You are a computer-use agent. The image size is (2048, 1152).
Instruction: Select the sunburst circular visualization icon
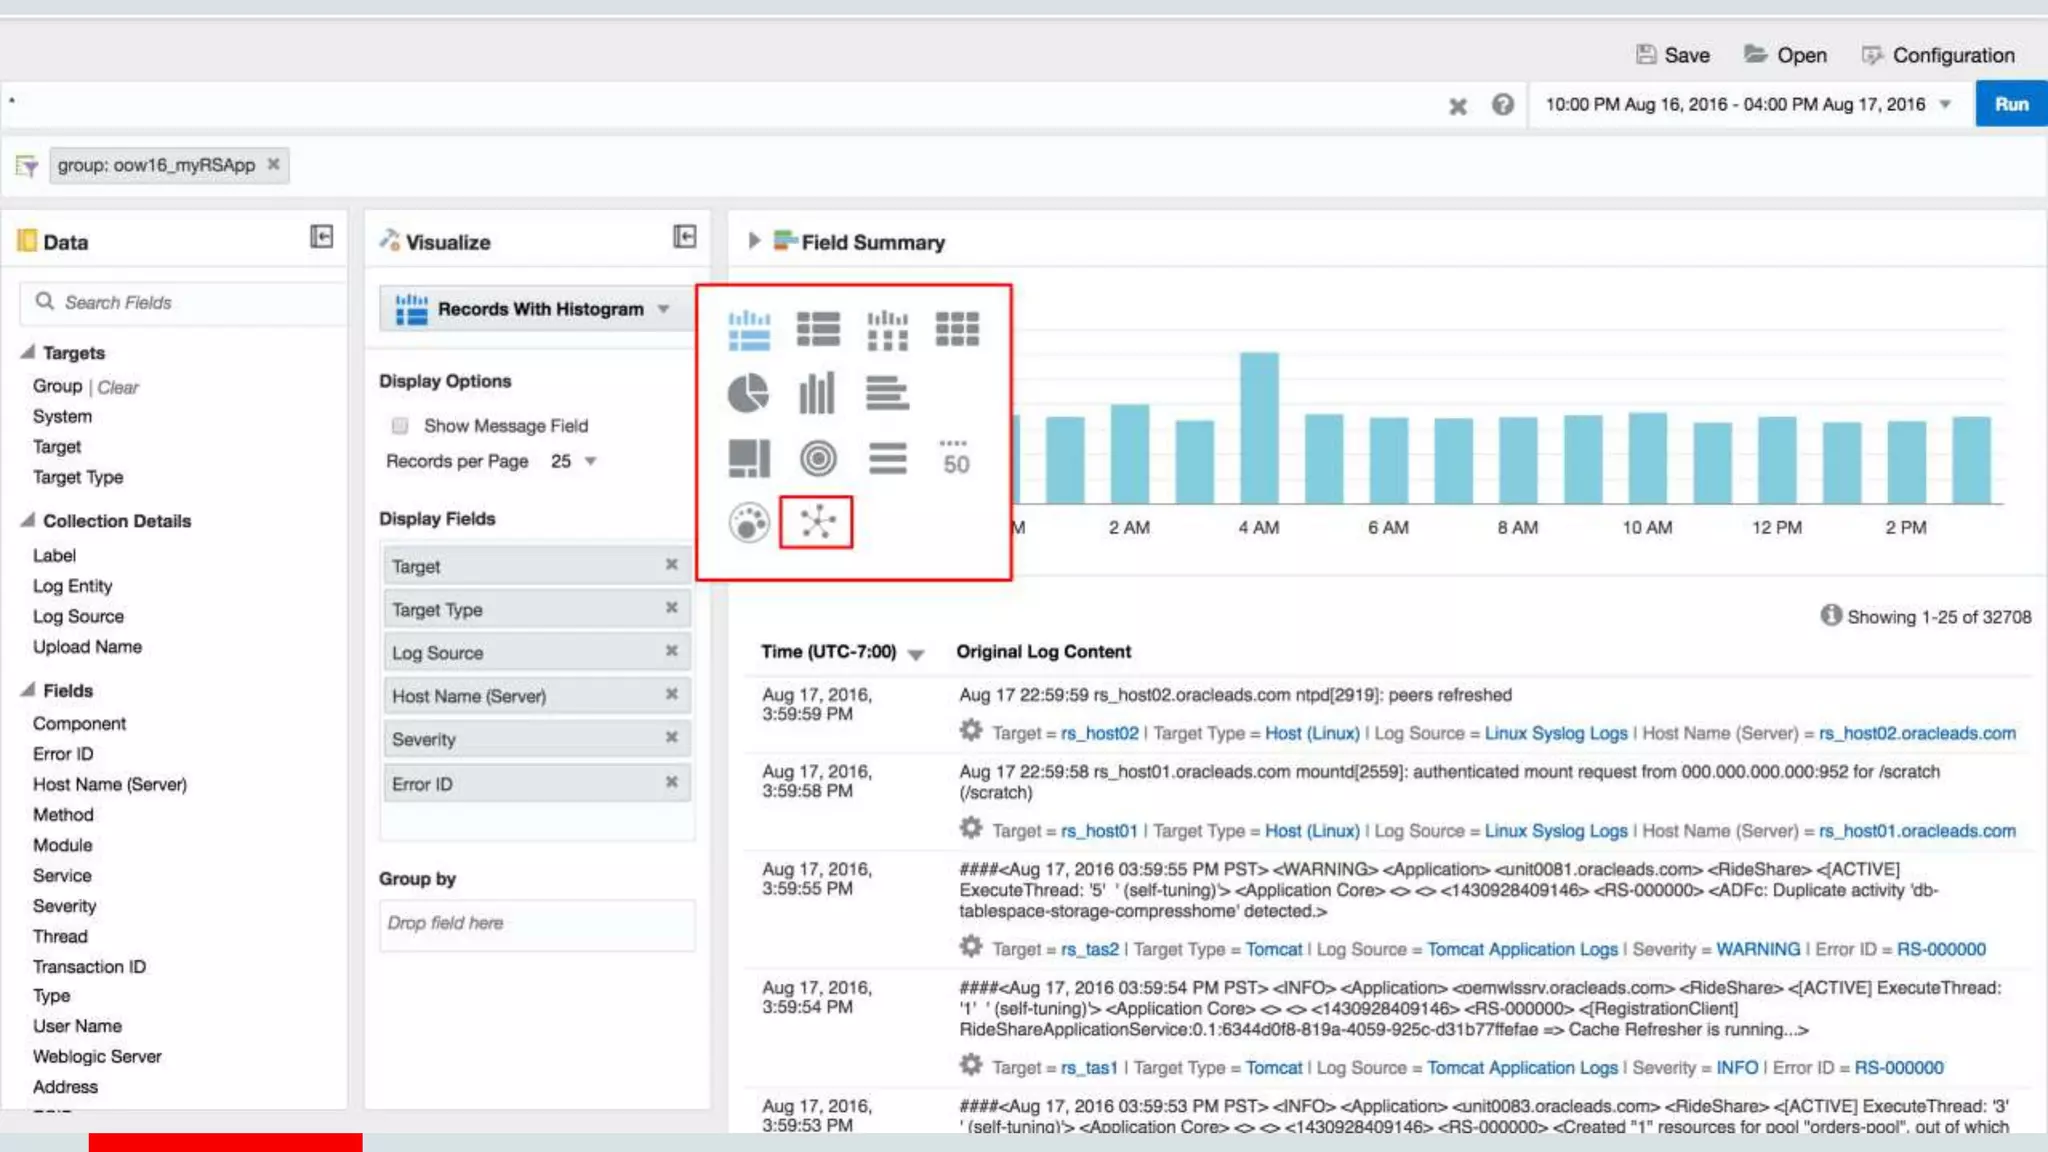[x=817, y=459]
